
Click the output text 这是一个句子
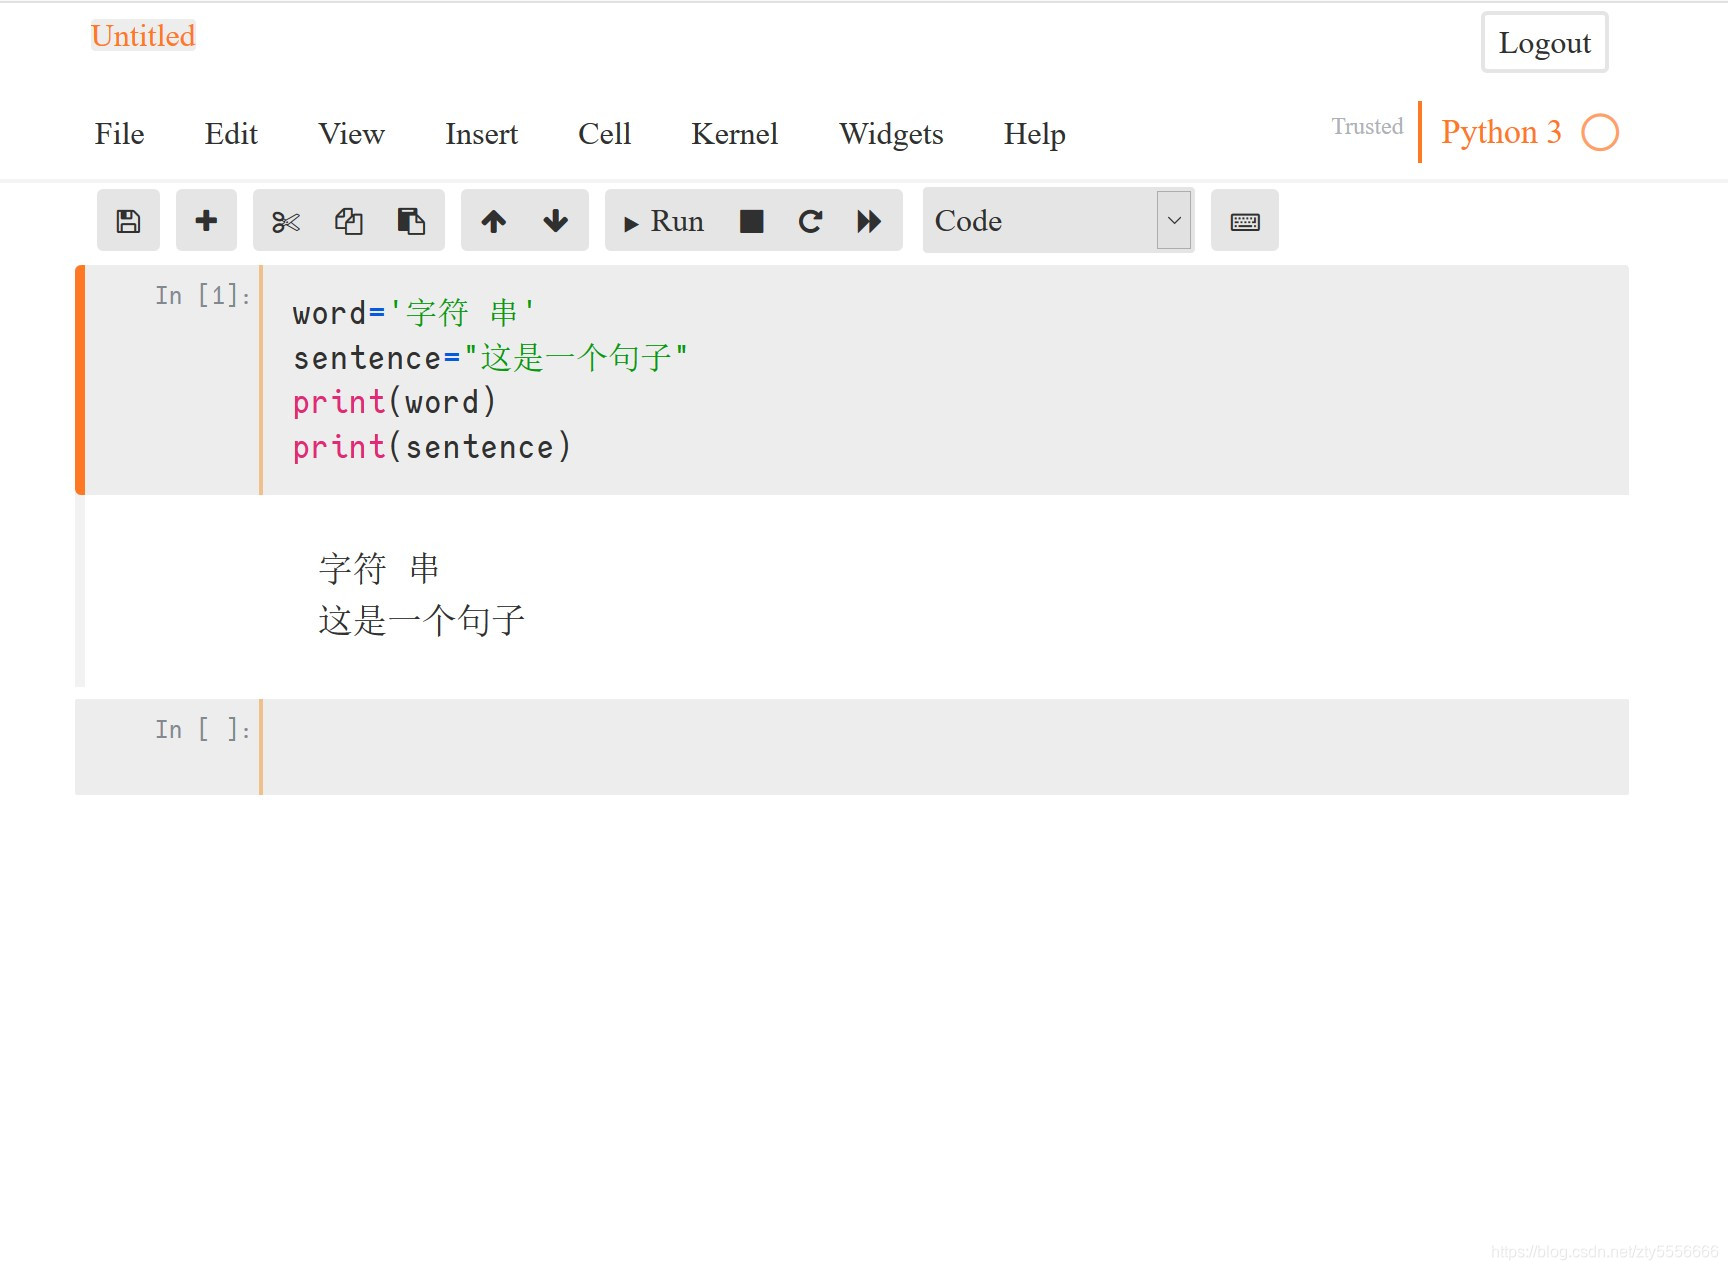422,621
